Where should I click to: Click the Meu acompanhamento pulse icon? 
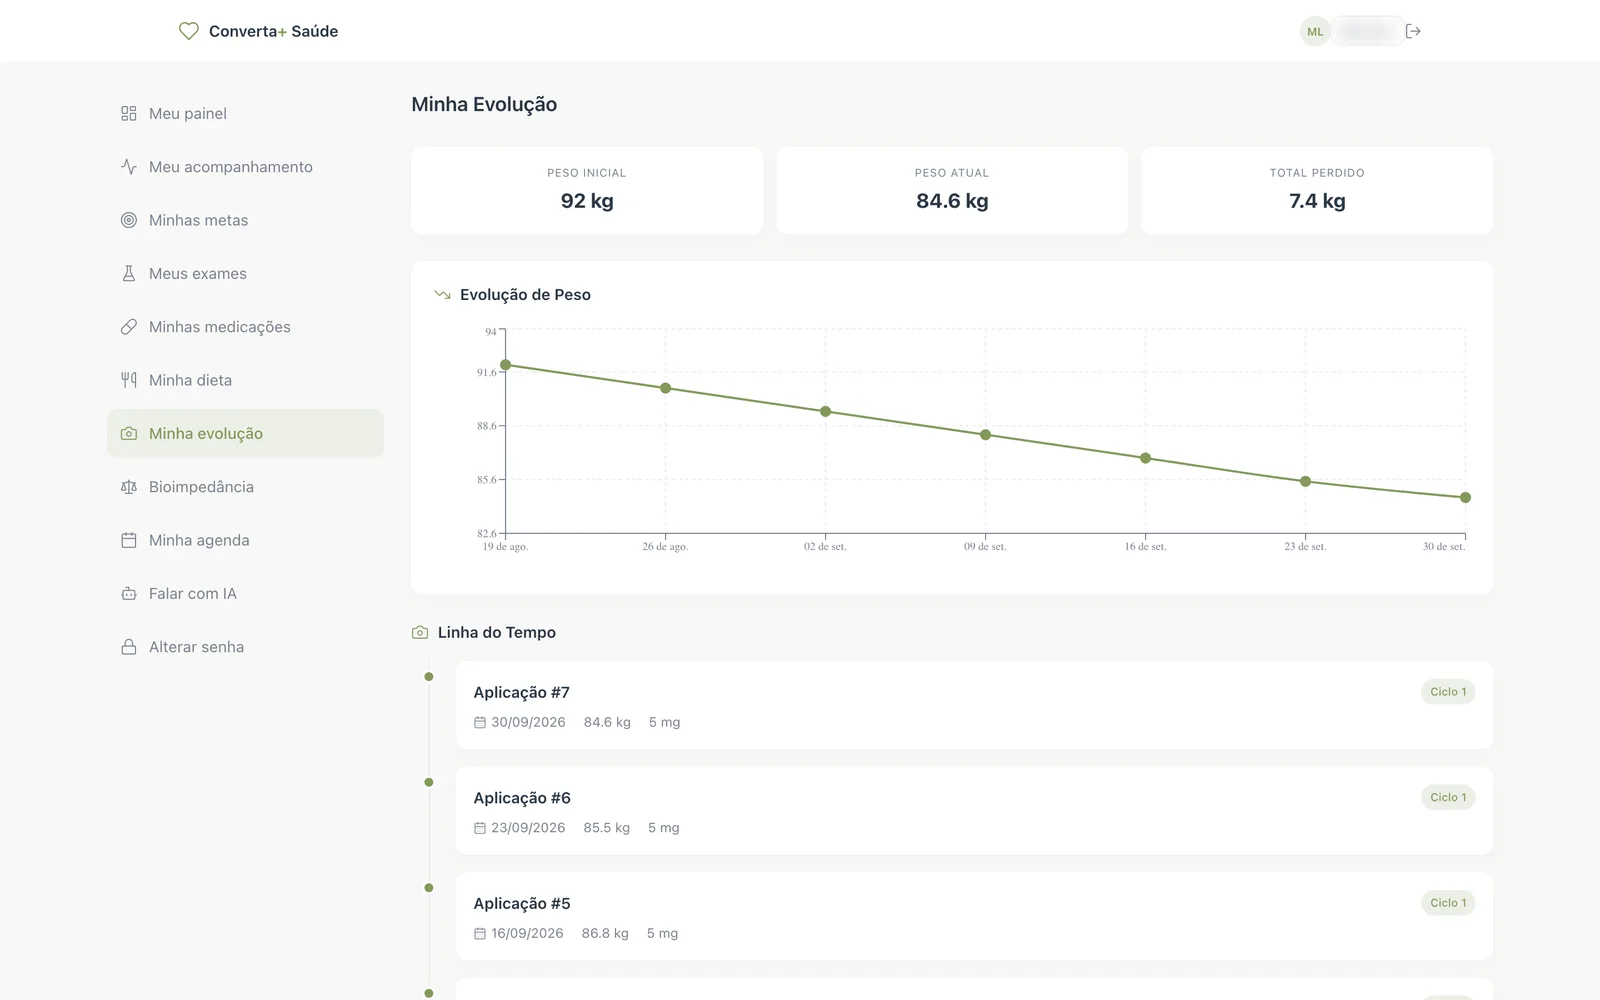pos(129,167)
